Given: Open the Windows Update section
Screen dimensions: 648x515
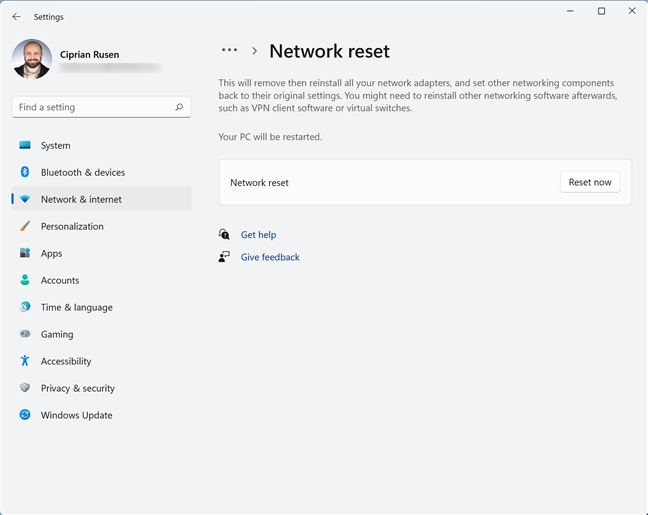Looking at the screenshot, I should [x=76, y=416].
